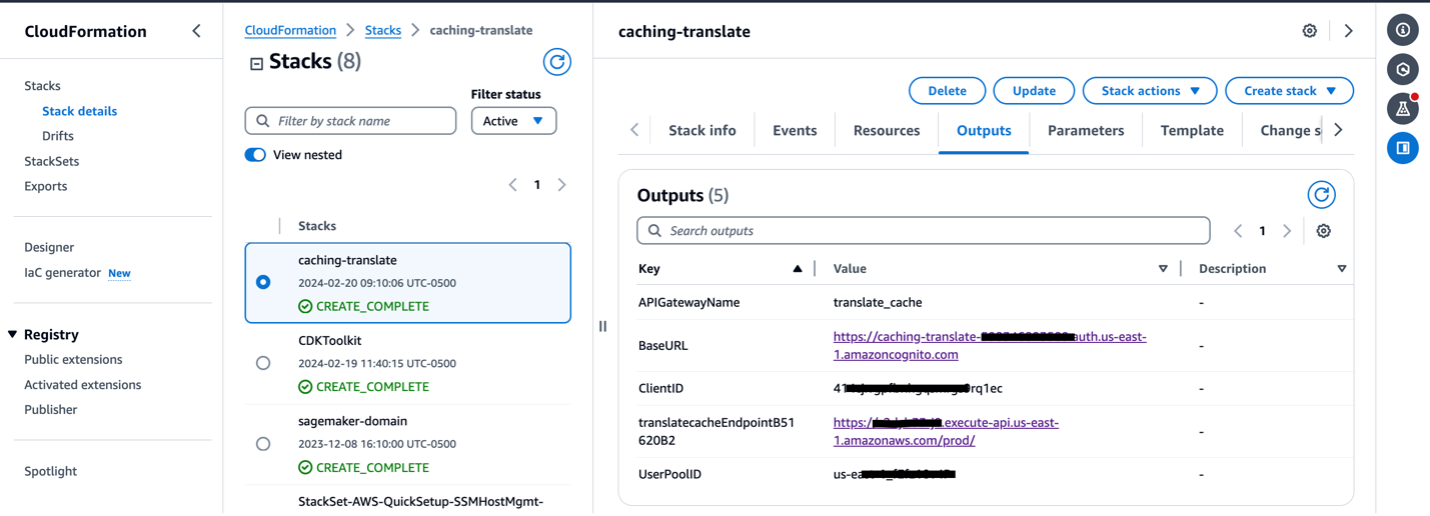The image size is (1430, 516).
Task: Open the Filter status Active dropdown
Action: (514, 121)
